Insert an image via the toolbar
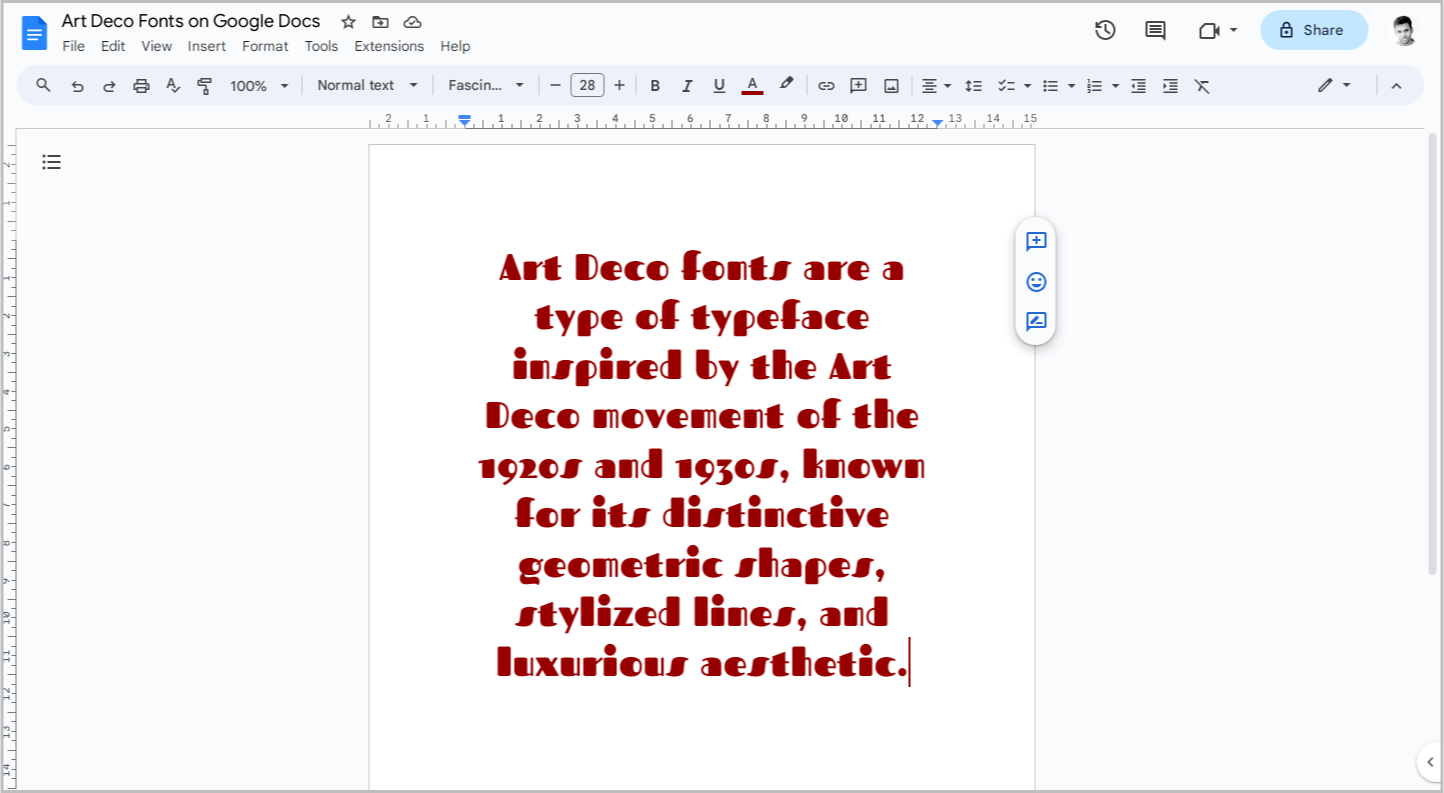Image resolution: width=1444 pixels, height=793 pixels. pos(890,85)
